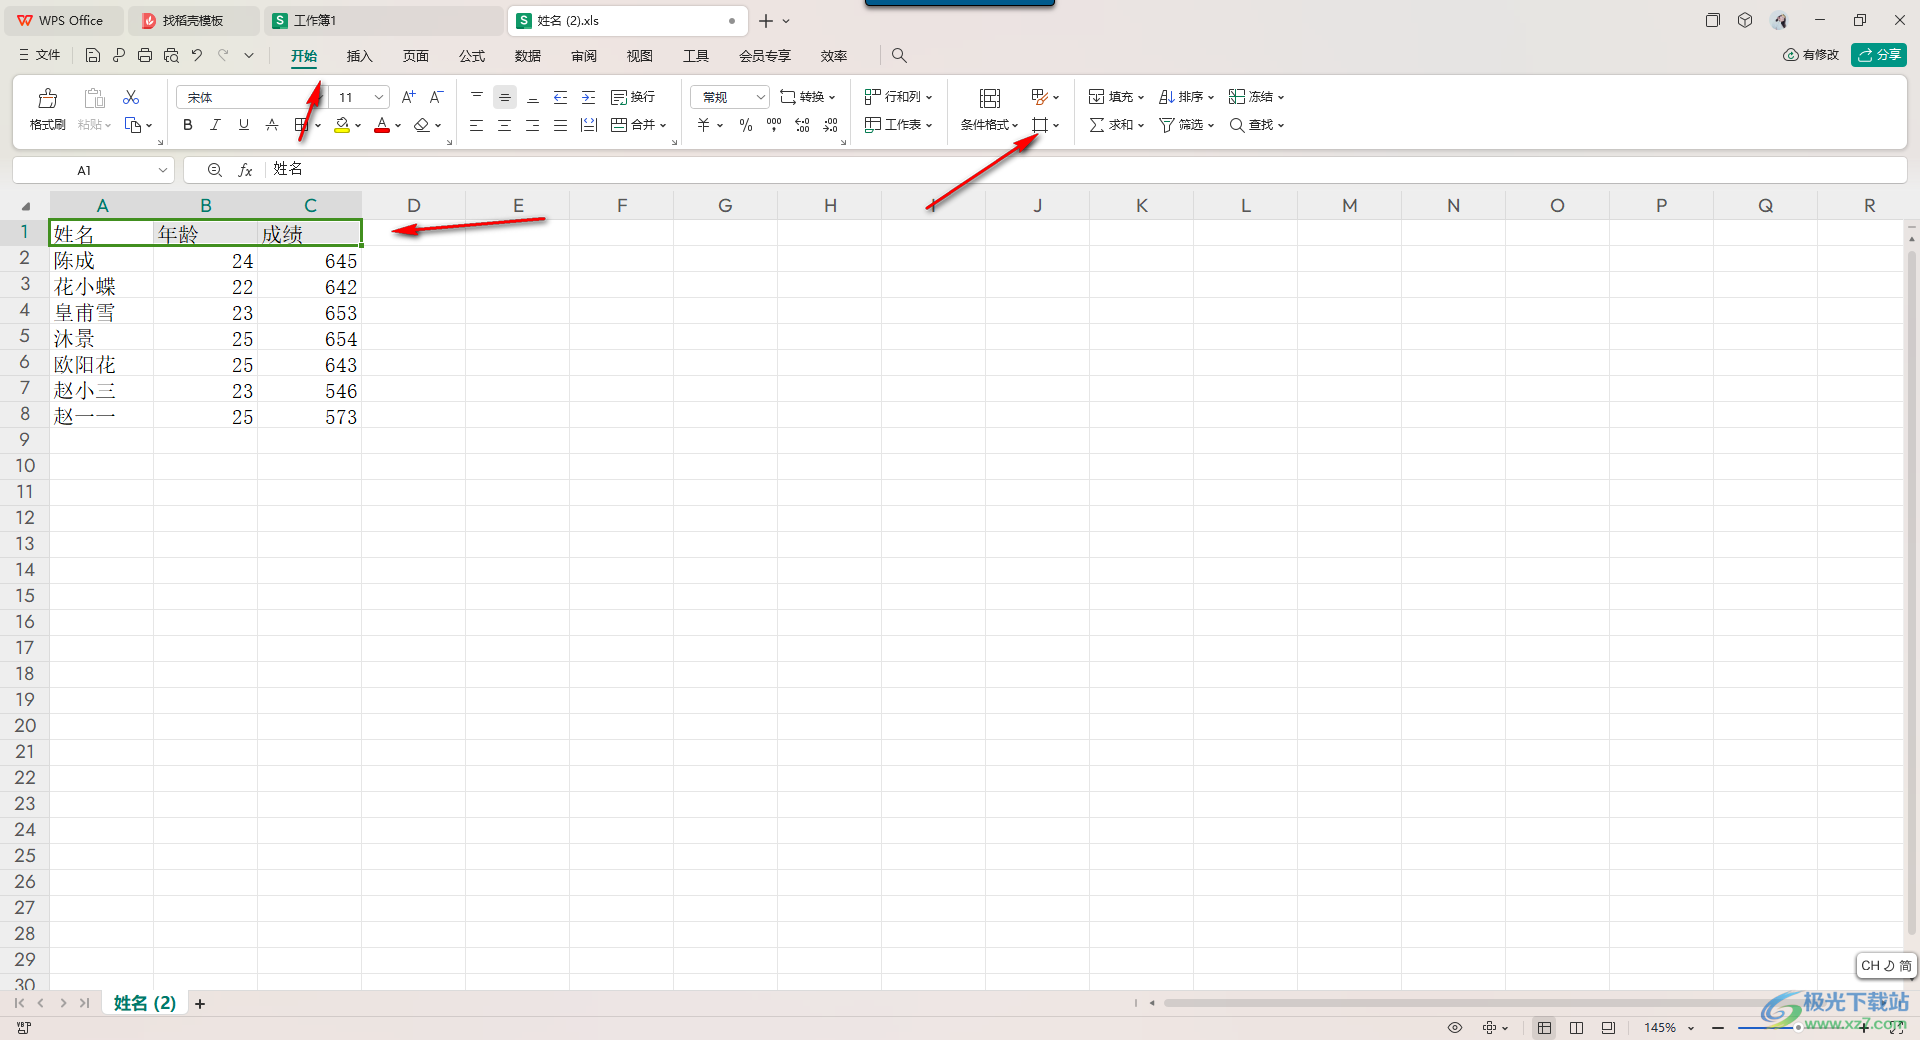1920x1040 pixels.
Task: Click the eraser Clear formatting icon
Action: tap(422, 125)
